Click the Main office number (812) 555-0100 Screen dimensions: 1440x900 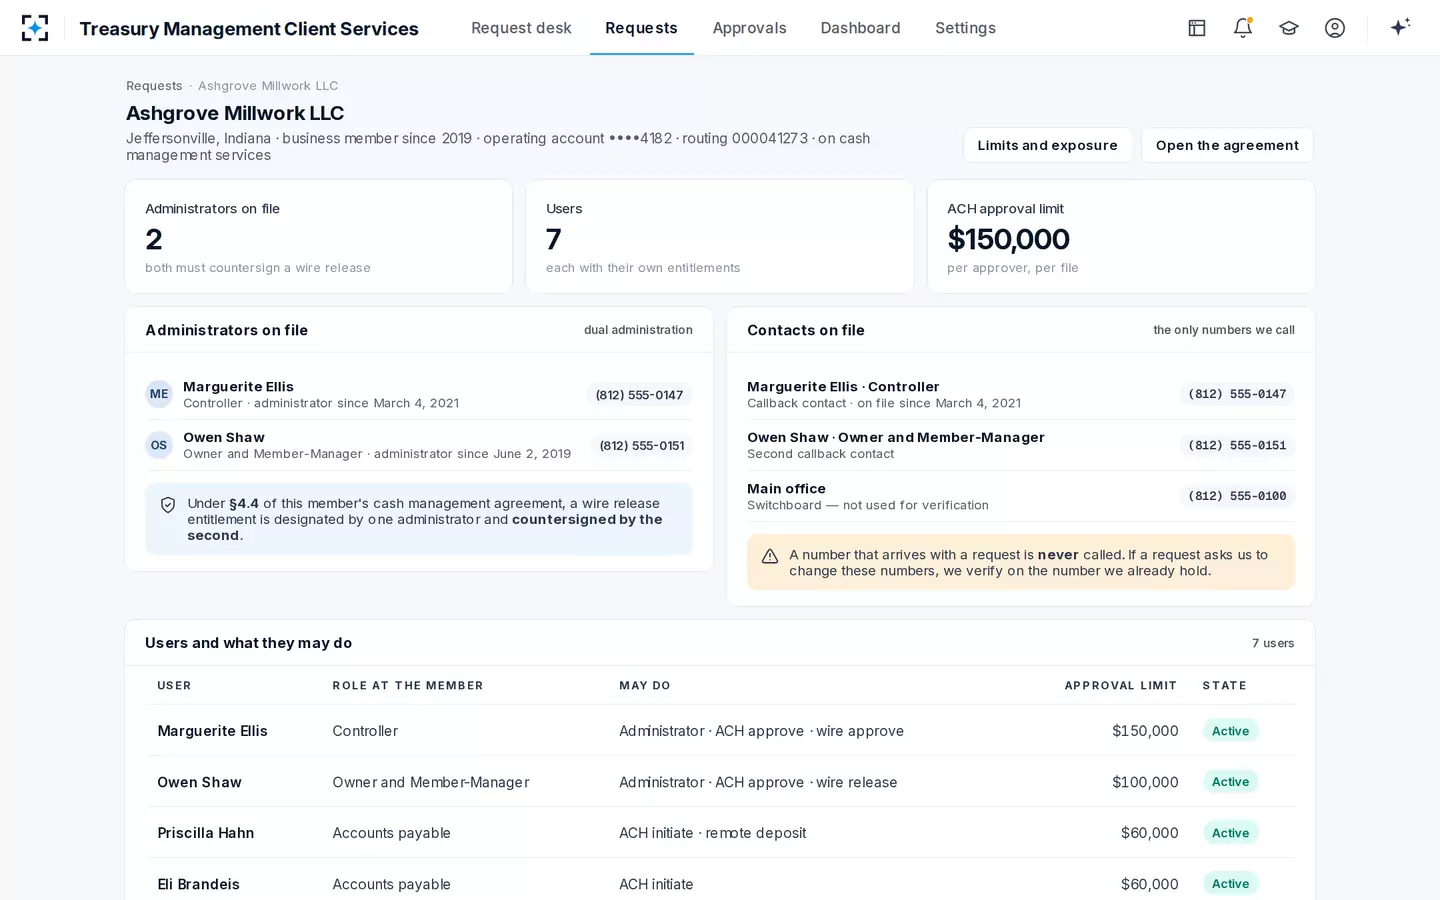click(x=1237, y=496)
